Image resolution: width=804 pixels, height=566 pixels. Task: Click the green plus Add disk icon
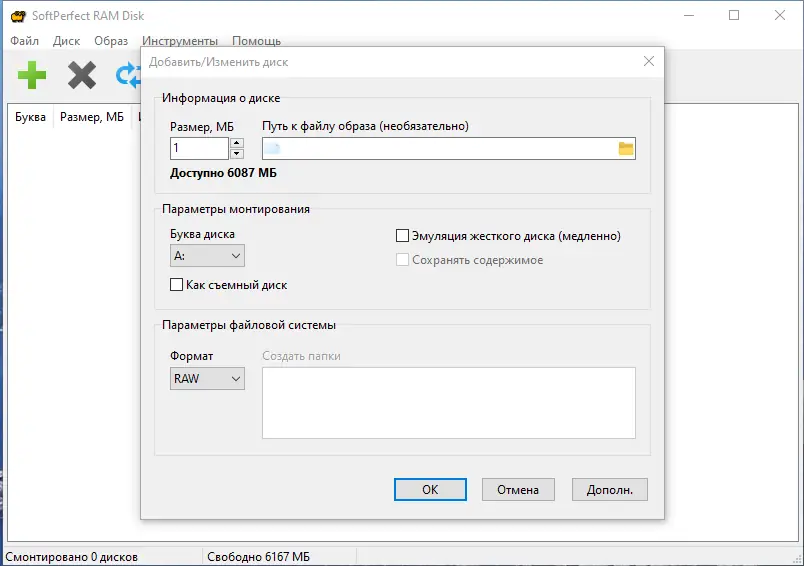pyautogui.click(x=32, y=75)
